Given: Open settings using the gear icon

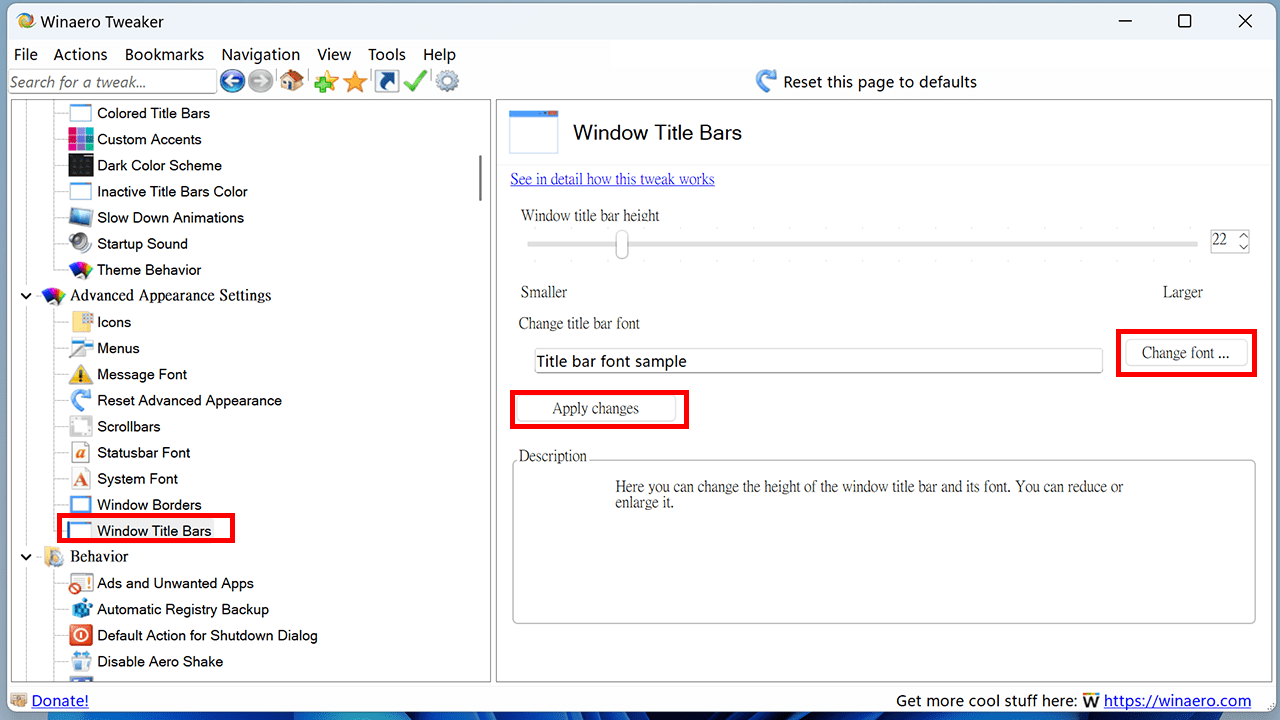Looking at the screenshot, I should pyautogui.click(x=447, y=82).
